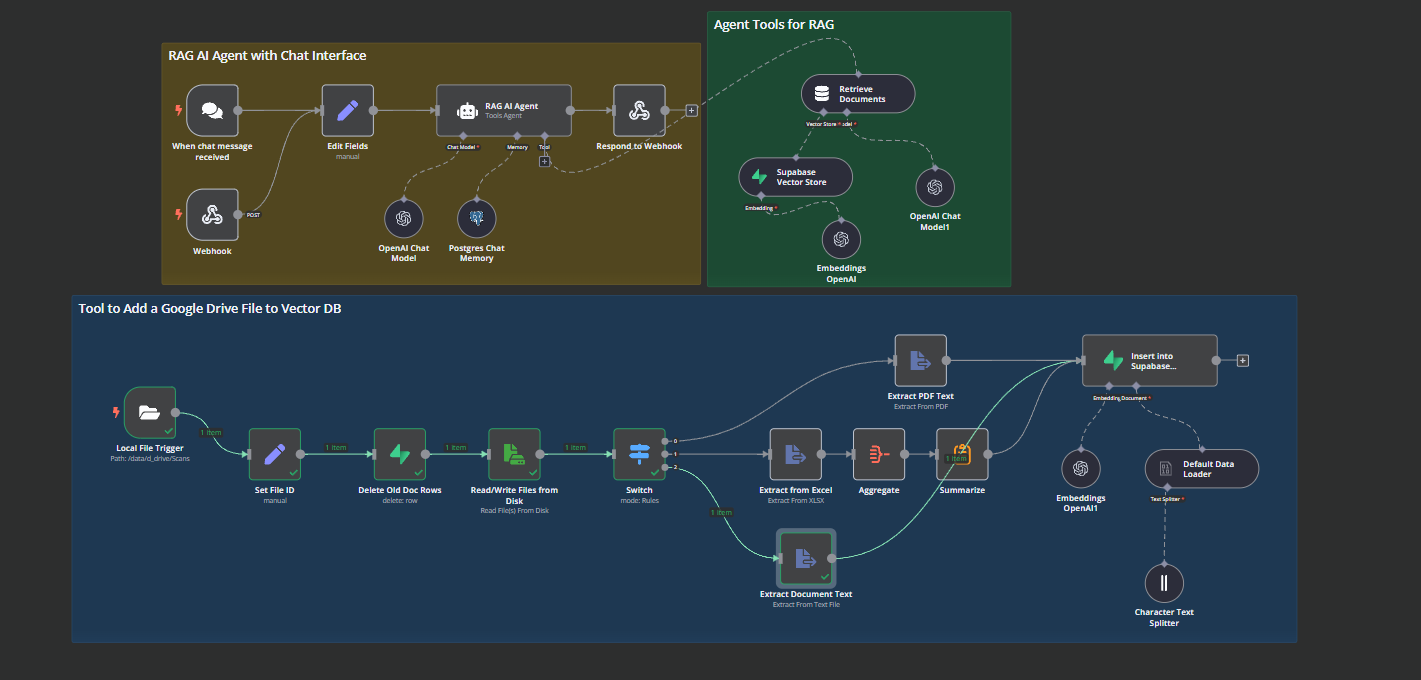Open the Supabase Vector Store node
Viewport: 1421px width, 680px height.
pyautogui.click(x=795, y=177)
